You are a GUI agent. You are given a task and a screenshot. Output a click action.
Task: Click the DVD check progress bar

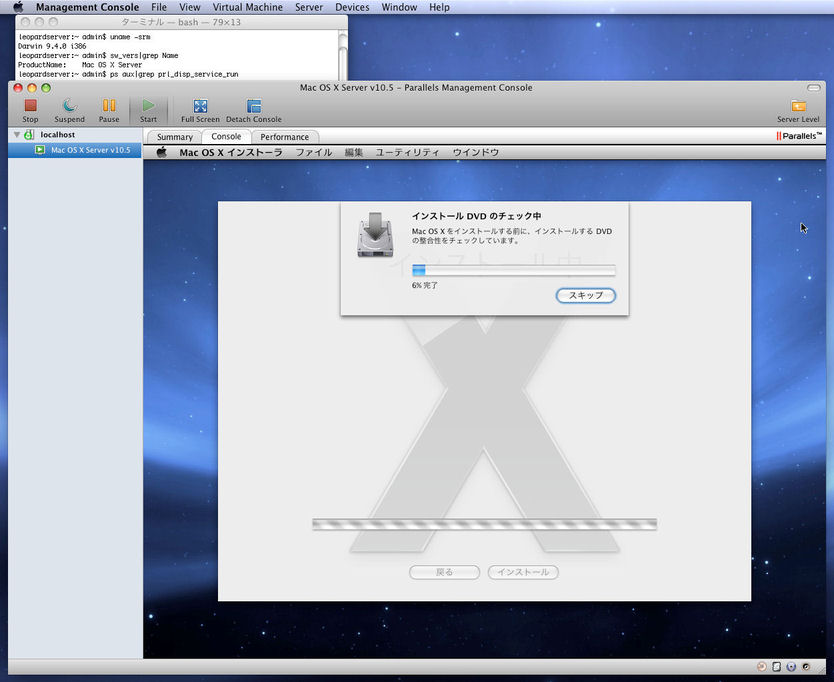pos(514,270)
